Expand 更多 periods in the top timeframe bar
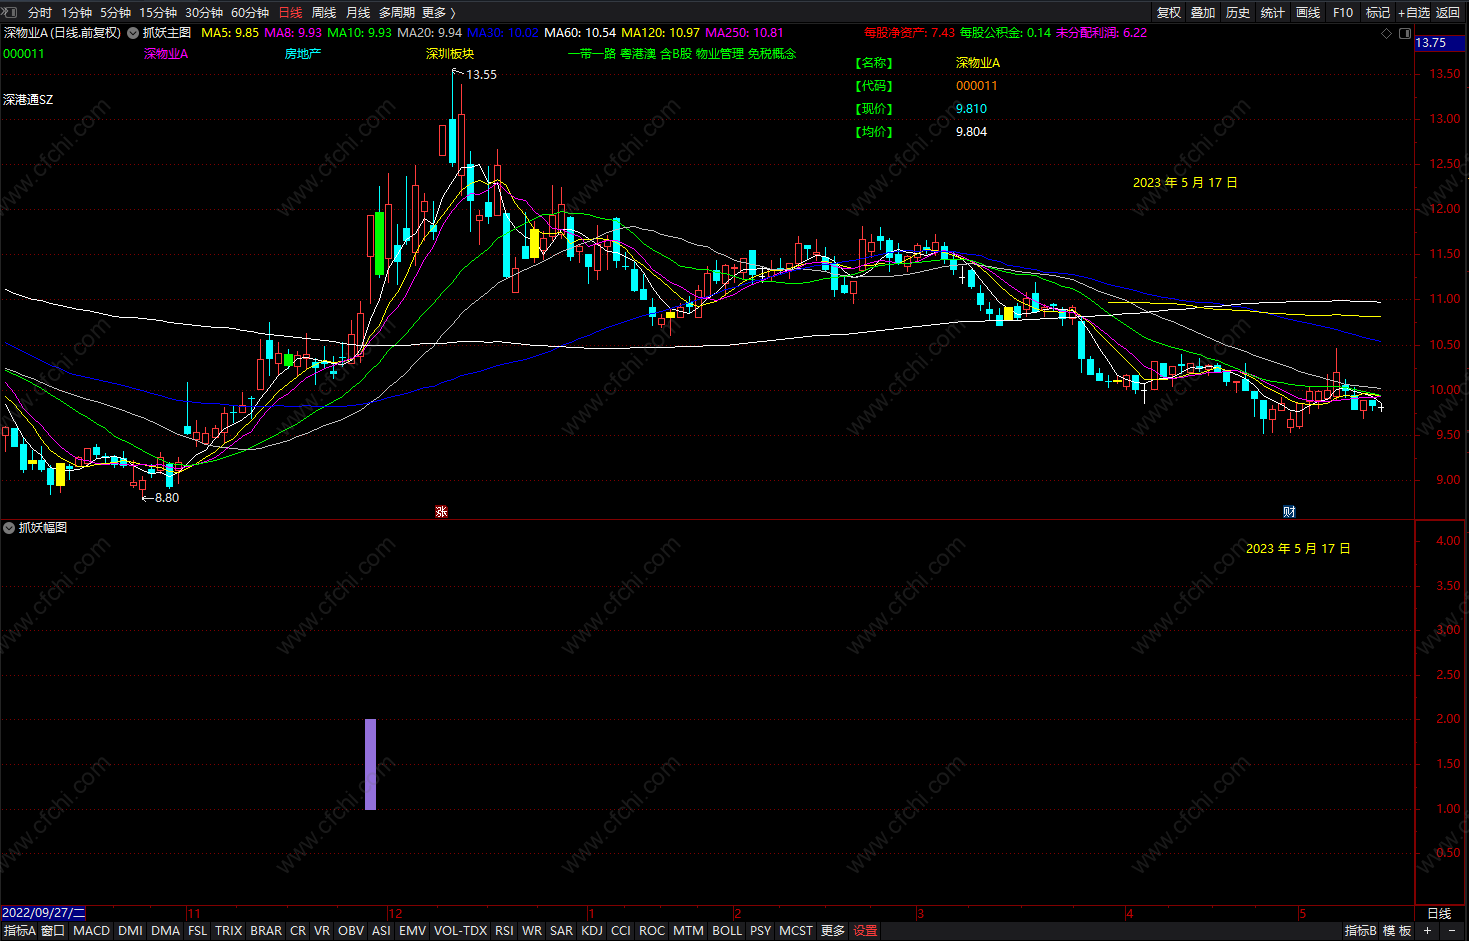 438,12
